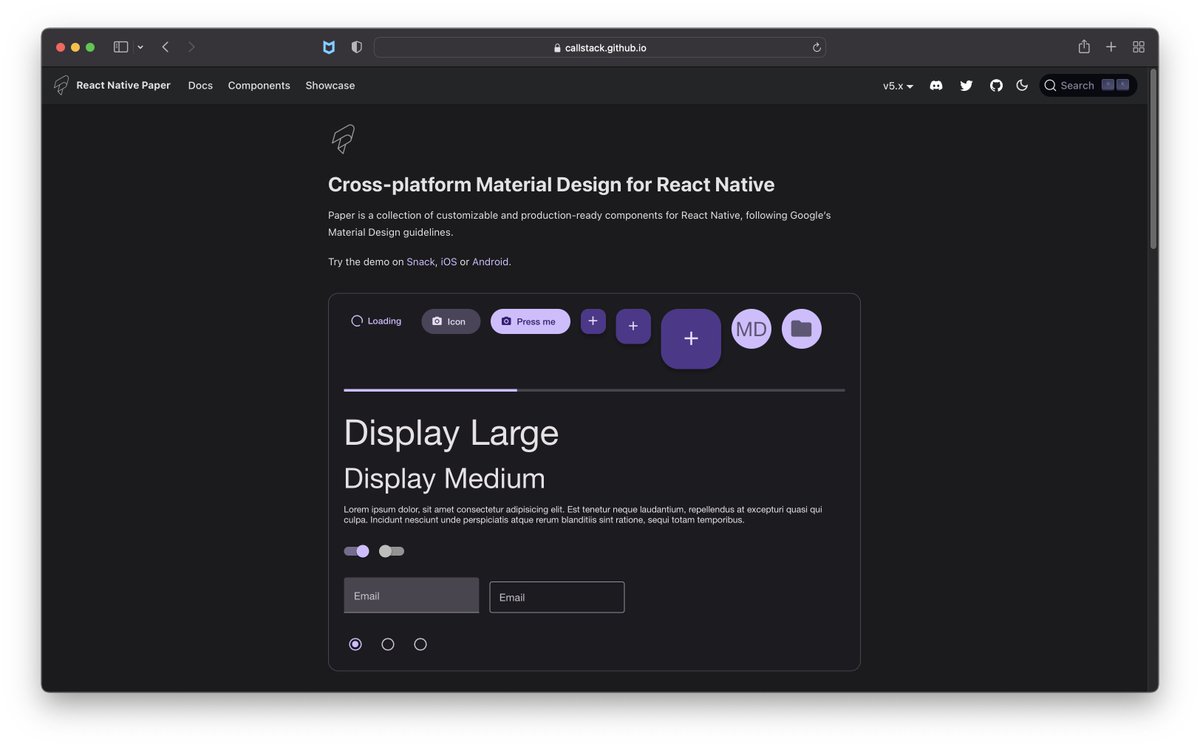
Task: Open the Components menu item
Action: tap(259, 86)
